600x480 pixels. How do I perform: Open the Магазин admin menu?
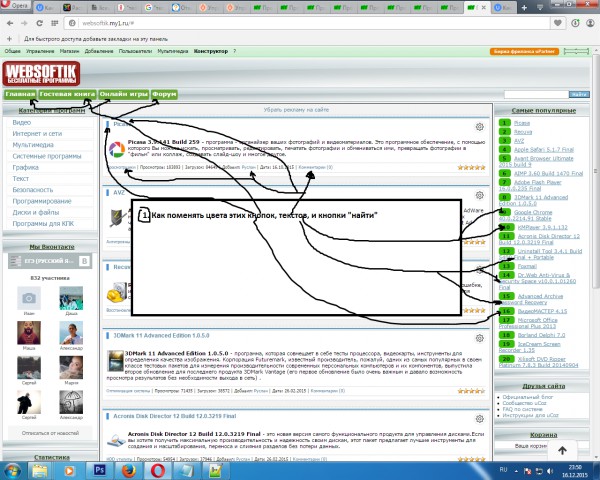[69, 51]
